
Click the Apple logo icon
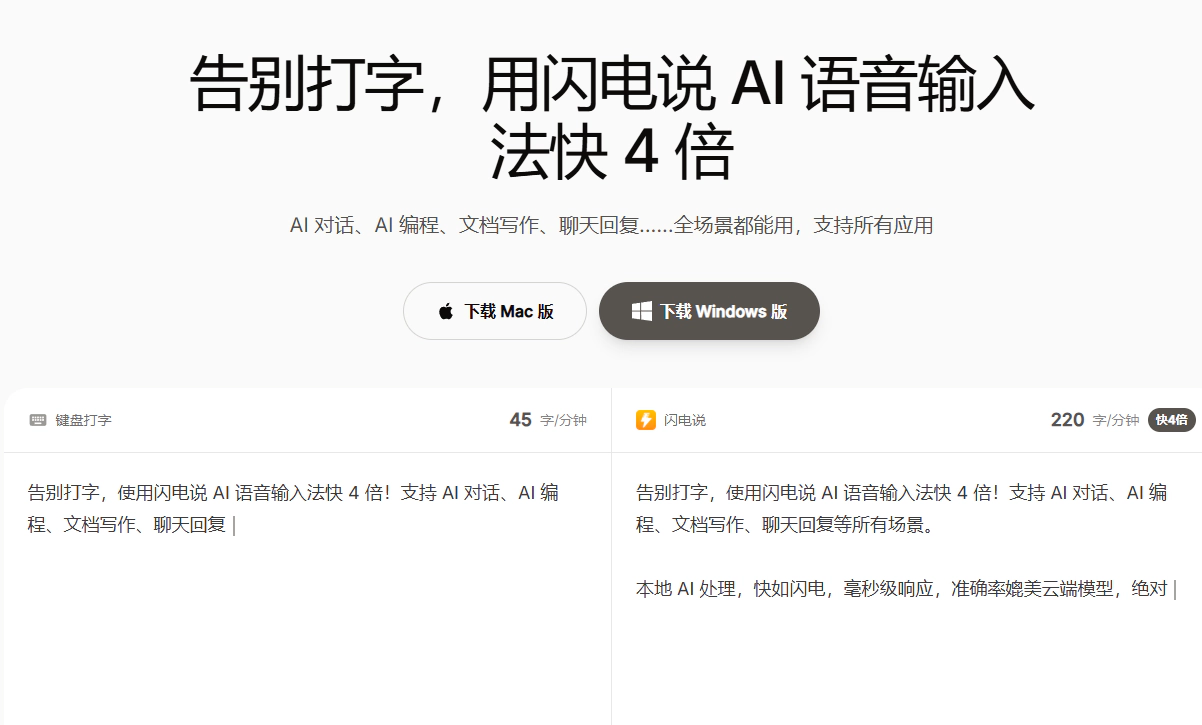click(446, 312)
